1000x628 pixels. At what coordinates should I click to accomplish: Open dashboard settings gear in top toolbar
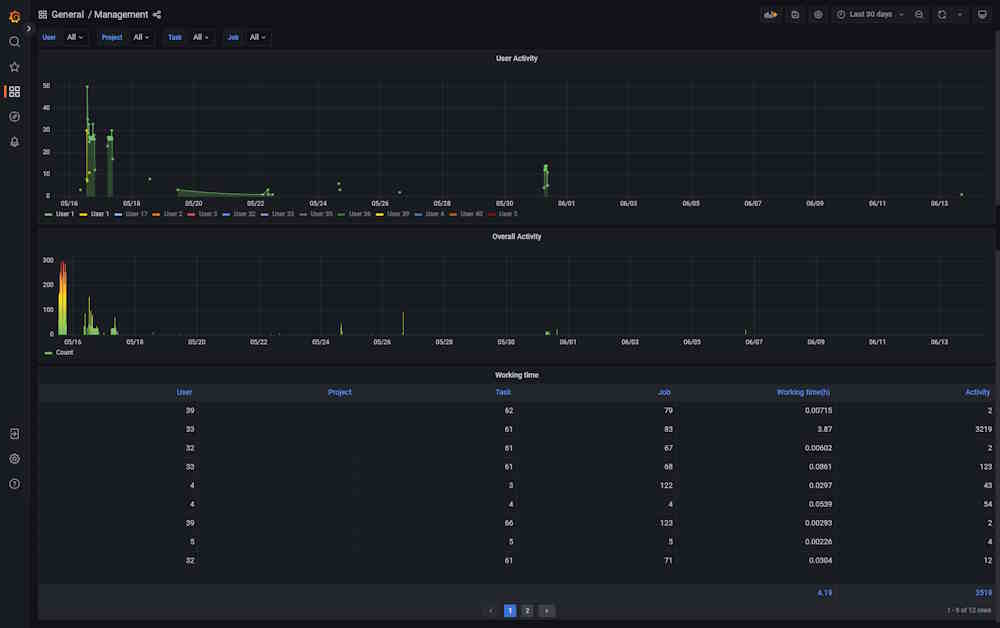click(x=818, y=14)
